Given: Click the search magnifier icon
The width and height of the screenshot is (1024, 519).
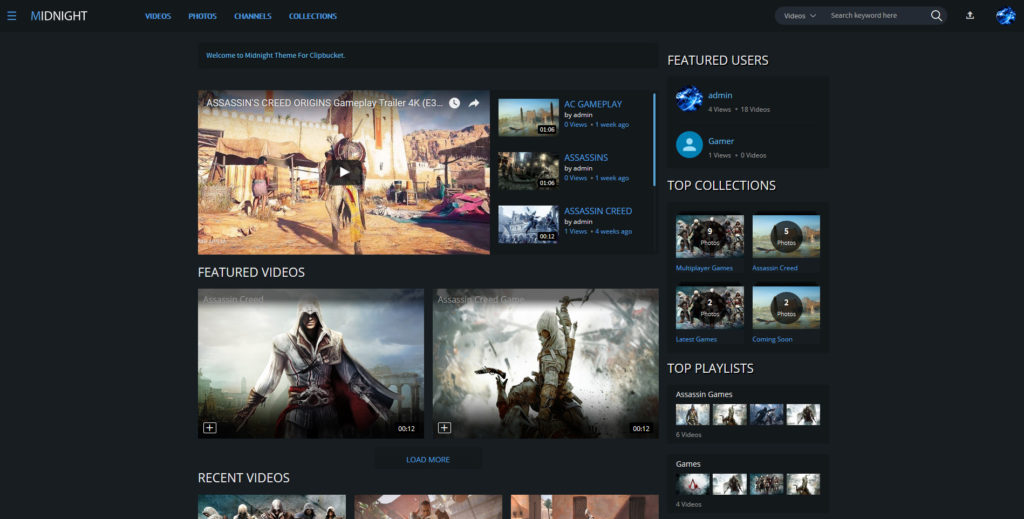Looking at the screenshot, I should coord(936,16).
